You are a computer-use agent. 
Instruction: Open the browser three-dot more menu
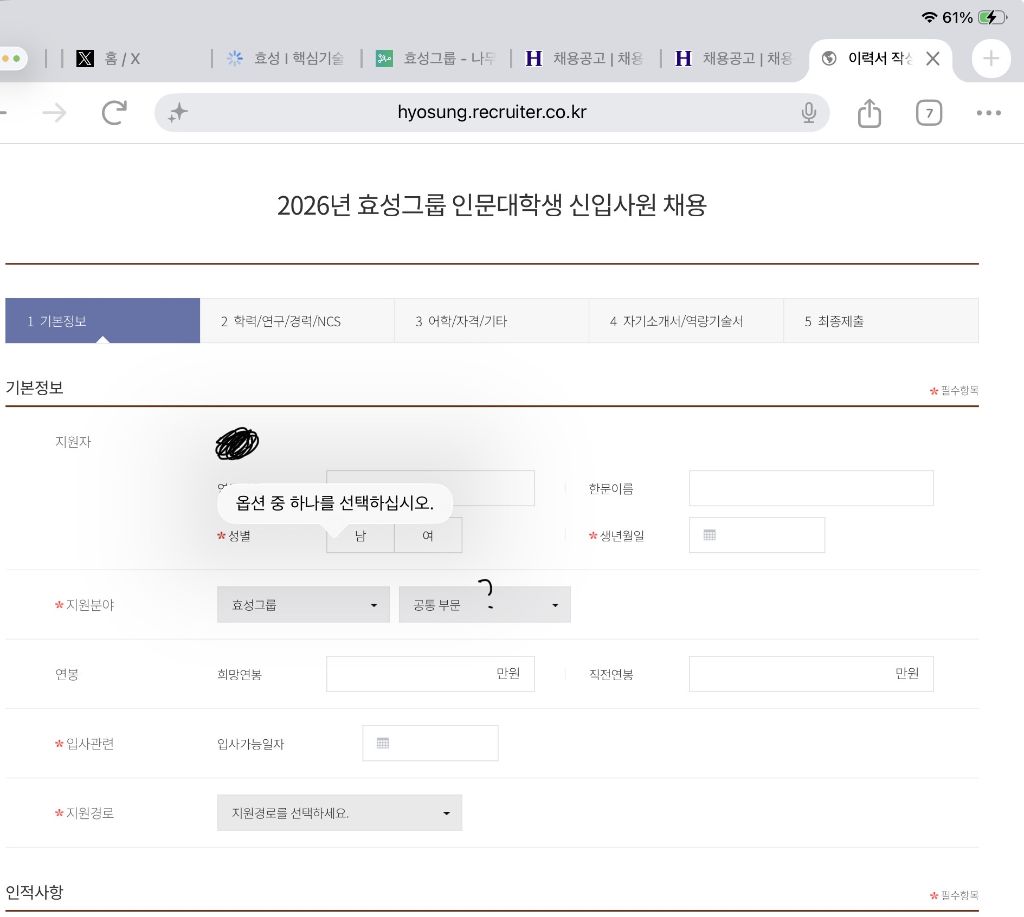[989, 113]
